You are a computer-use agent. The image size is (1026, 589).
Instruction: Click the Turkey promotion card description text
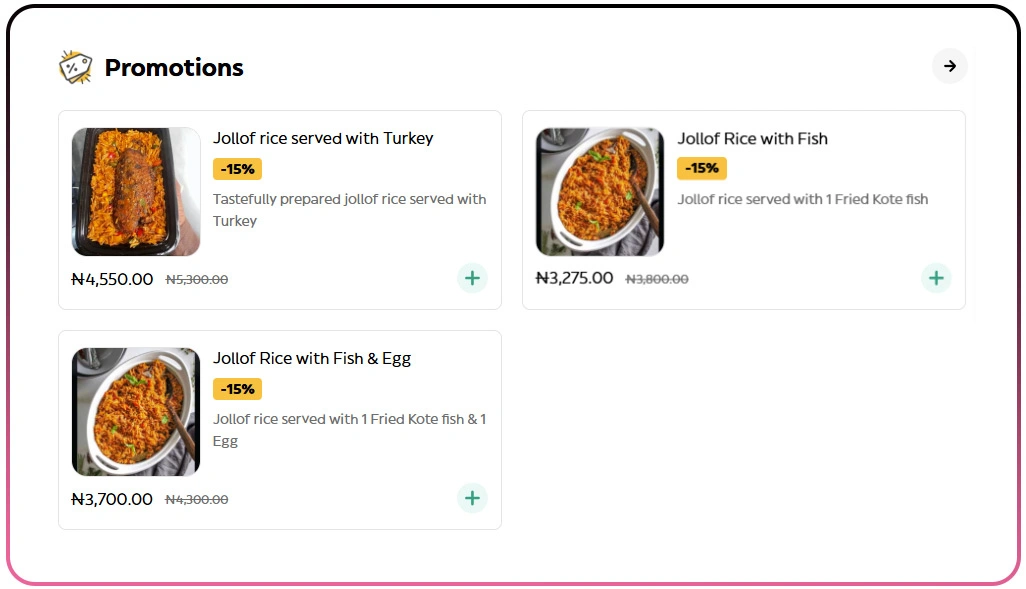tap(350, 209)
